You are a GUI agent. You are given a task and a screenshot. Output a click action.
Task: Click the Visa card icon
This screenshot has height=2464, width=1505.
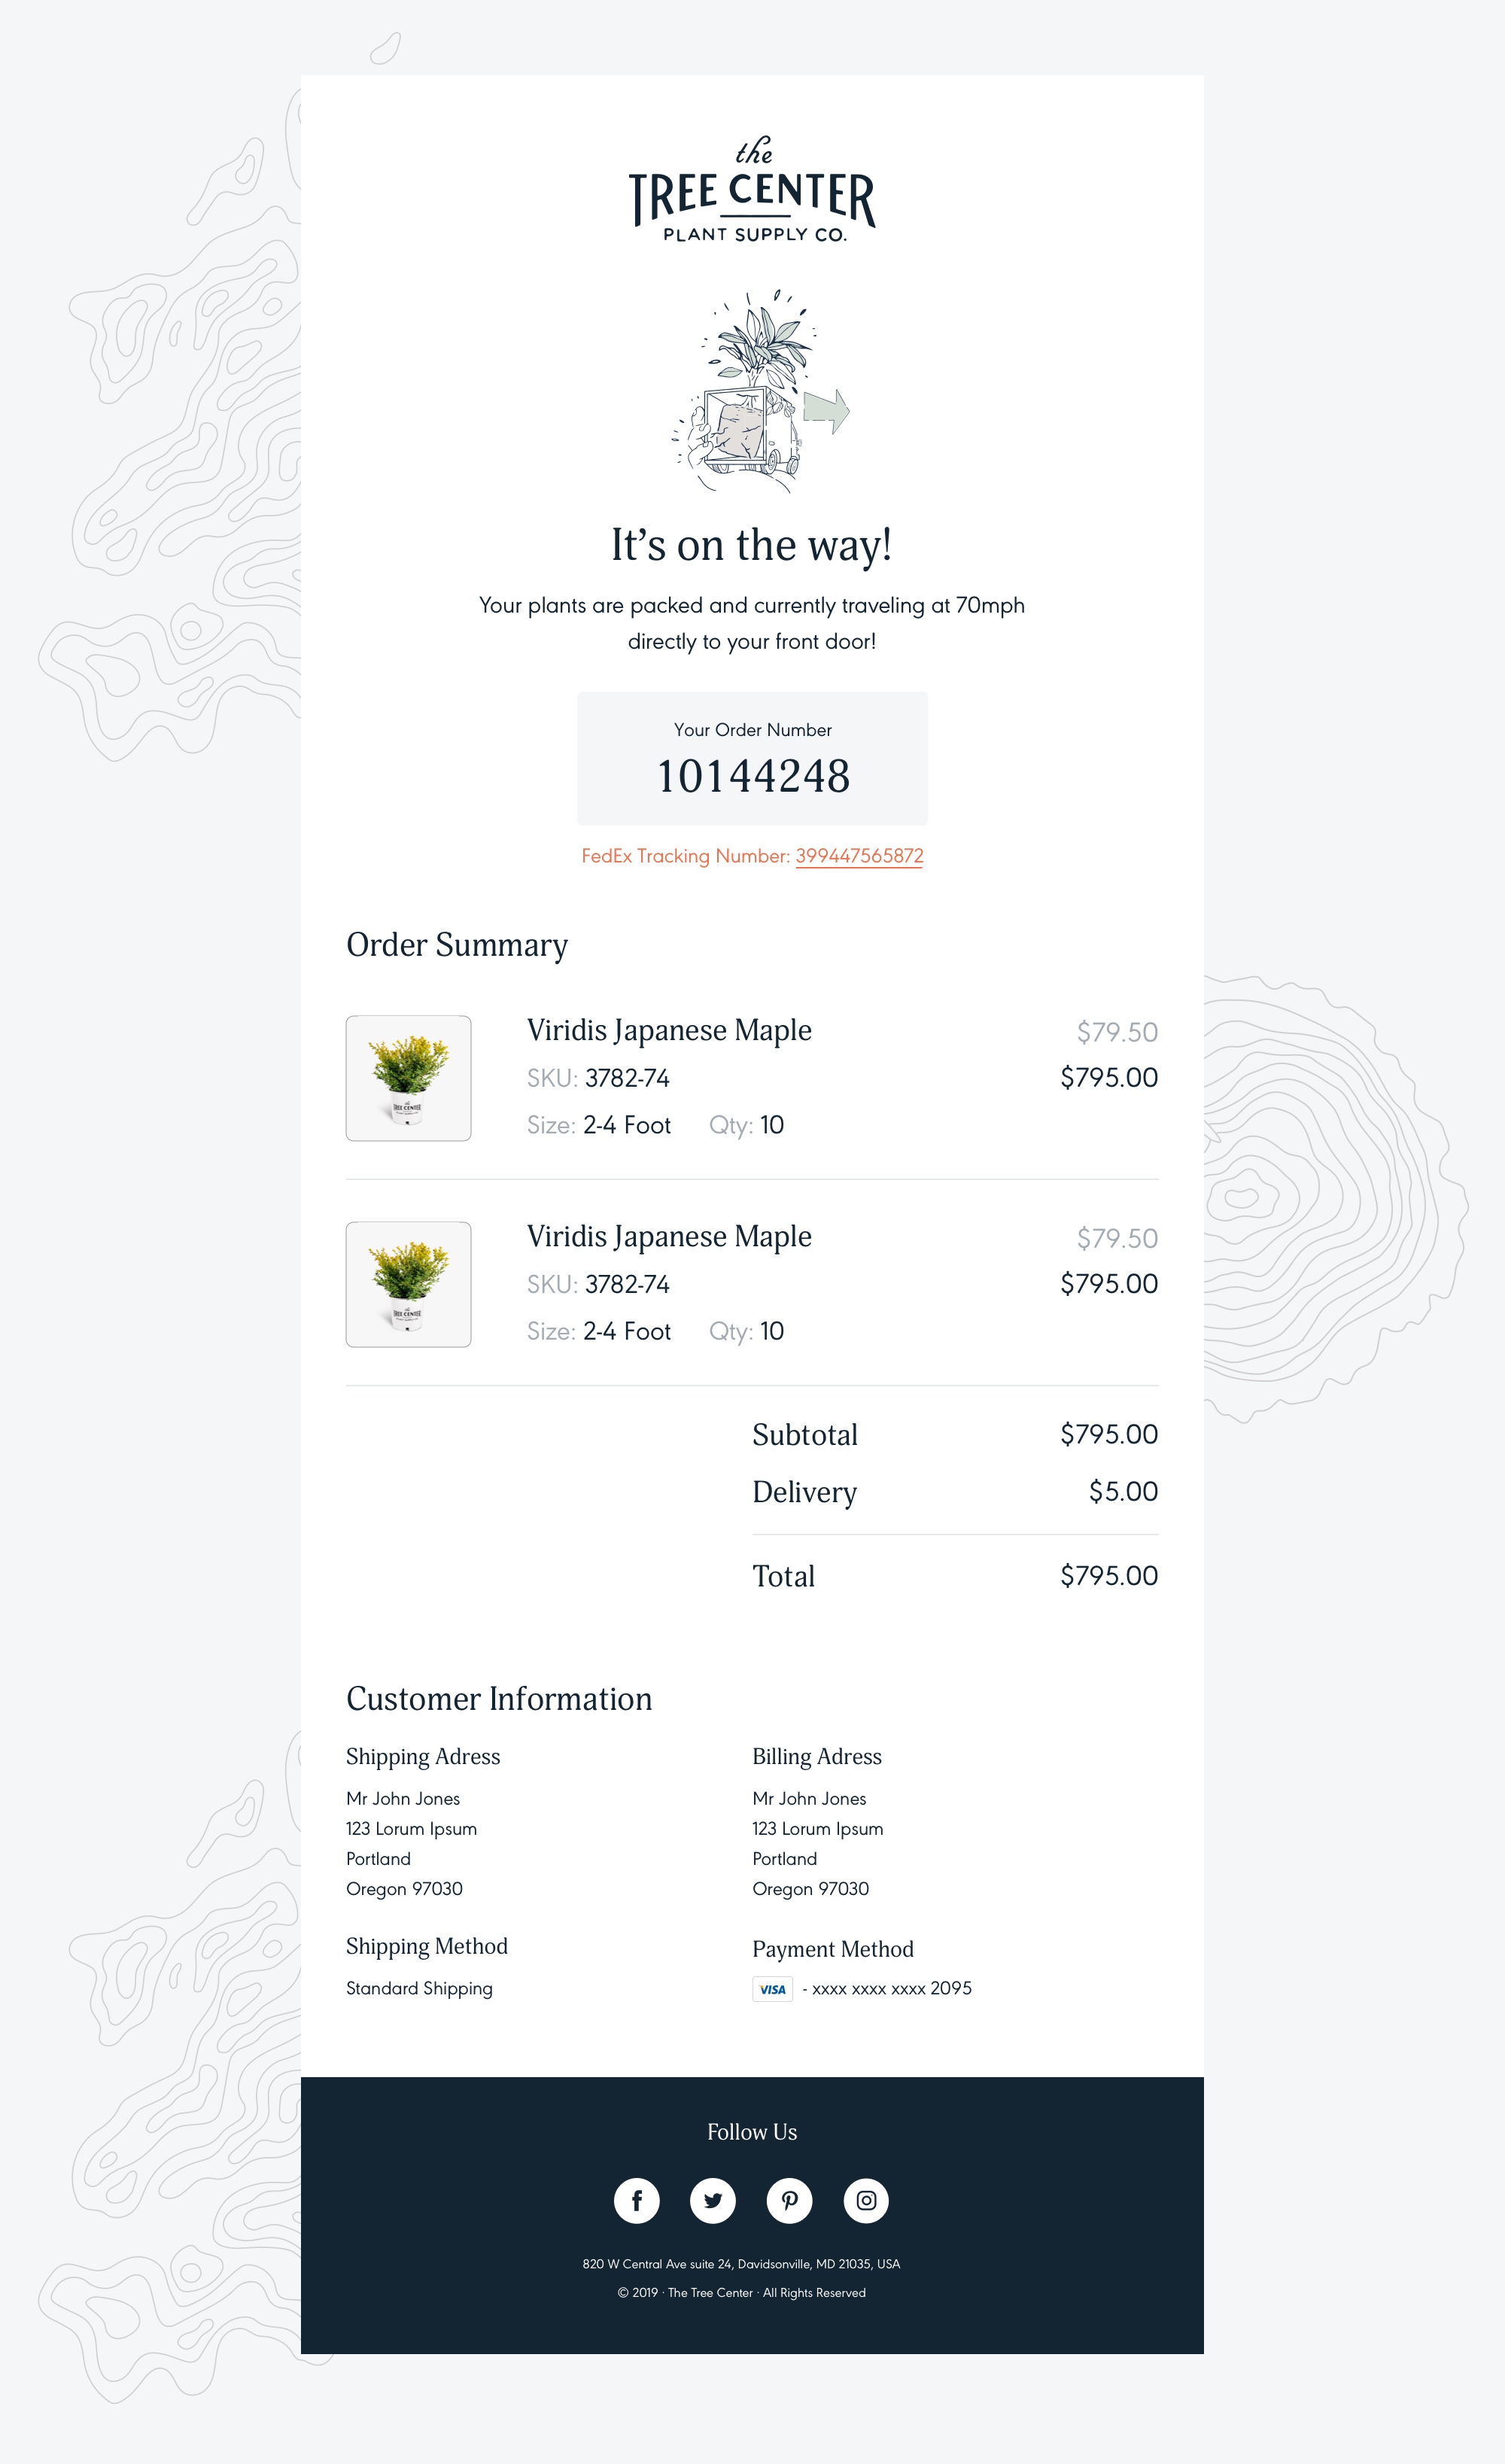pyautogui.click(x=772, y=1989)
